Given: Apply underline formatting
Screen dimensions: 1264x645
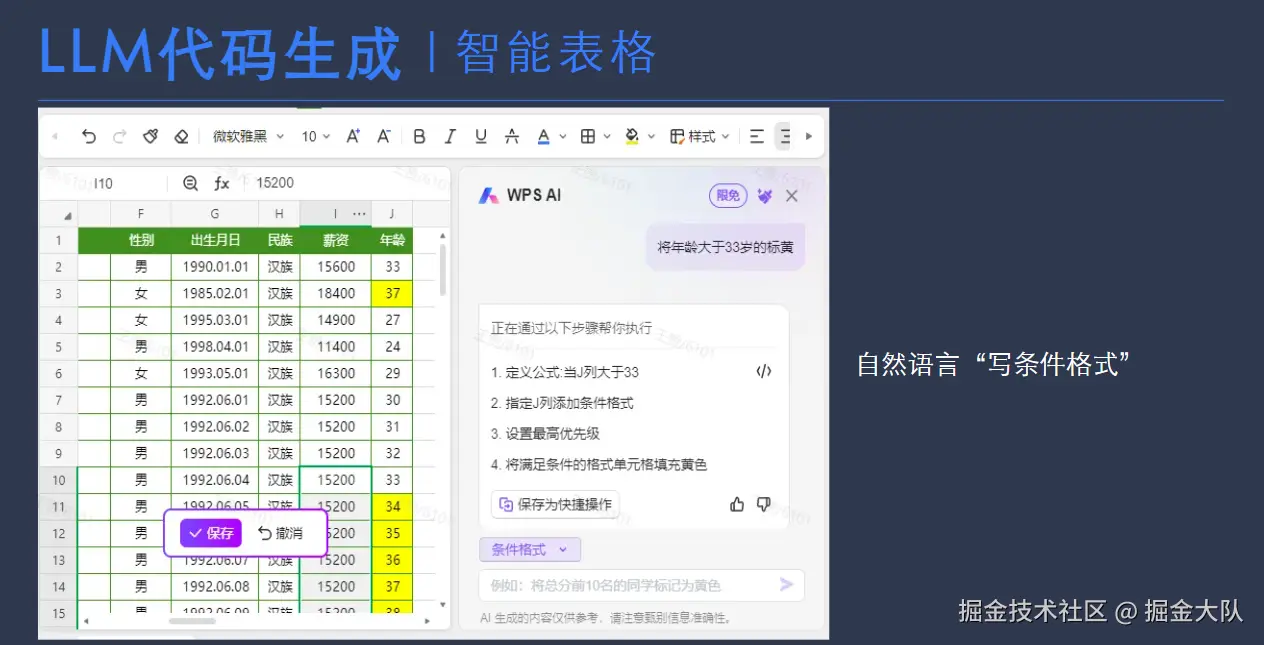Looking at the screenshot, I should (x=480, y=136).
